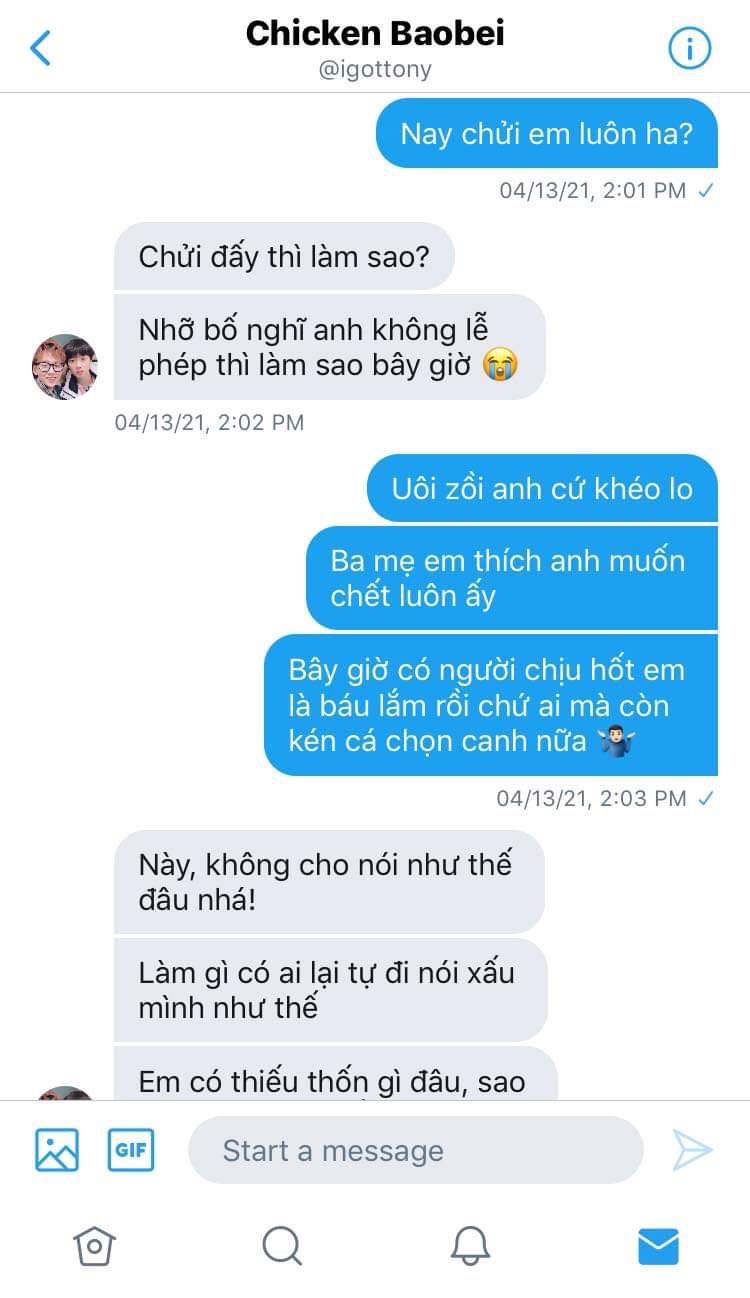
Task: Open the Messages envelope tab
Action: (658, 1246)
